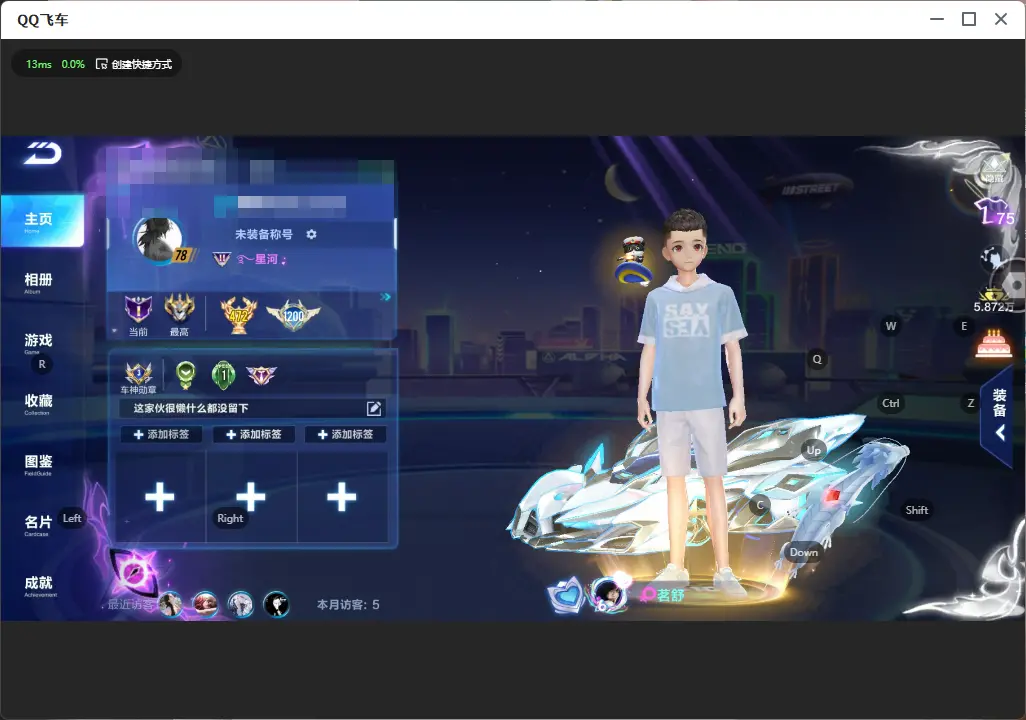The image size is (1026, 720).
Task: Click the 0.0% packet loss indicator
Action: (73, 64)
